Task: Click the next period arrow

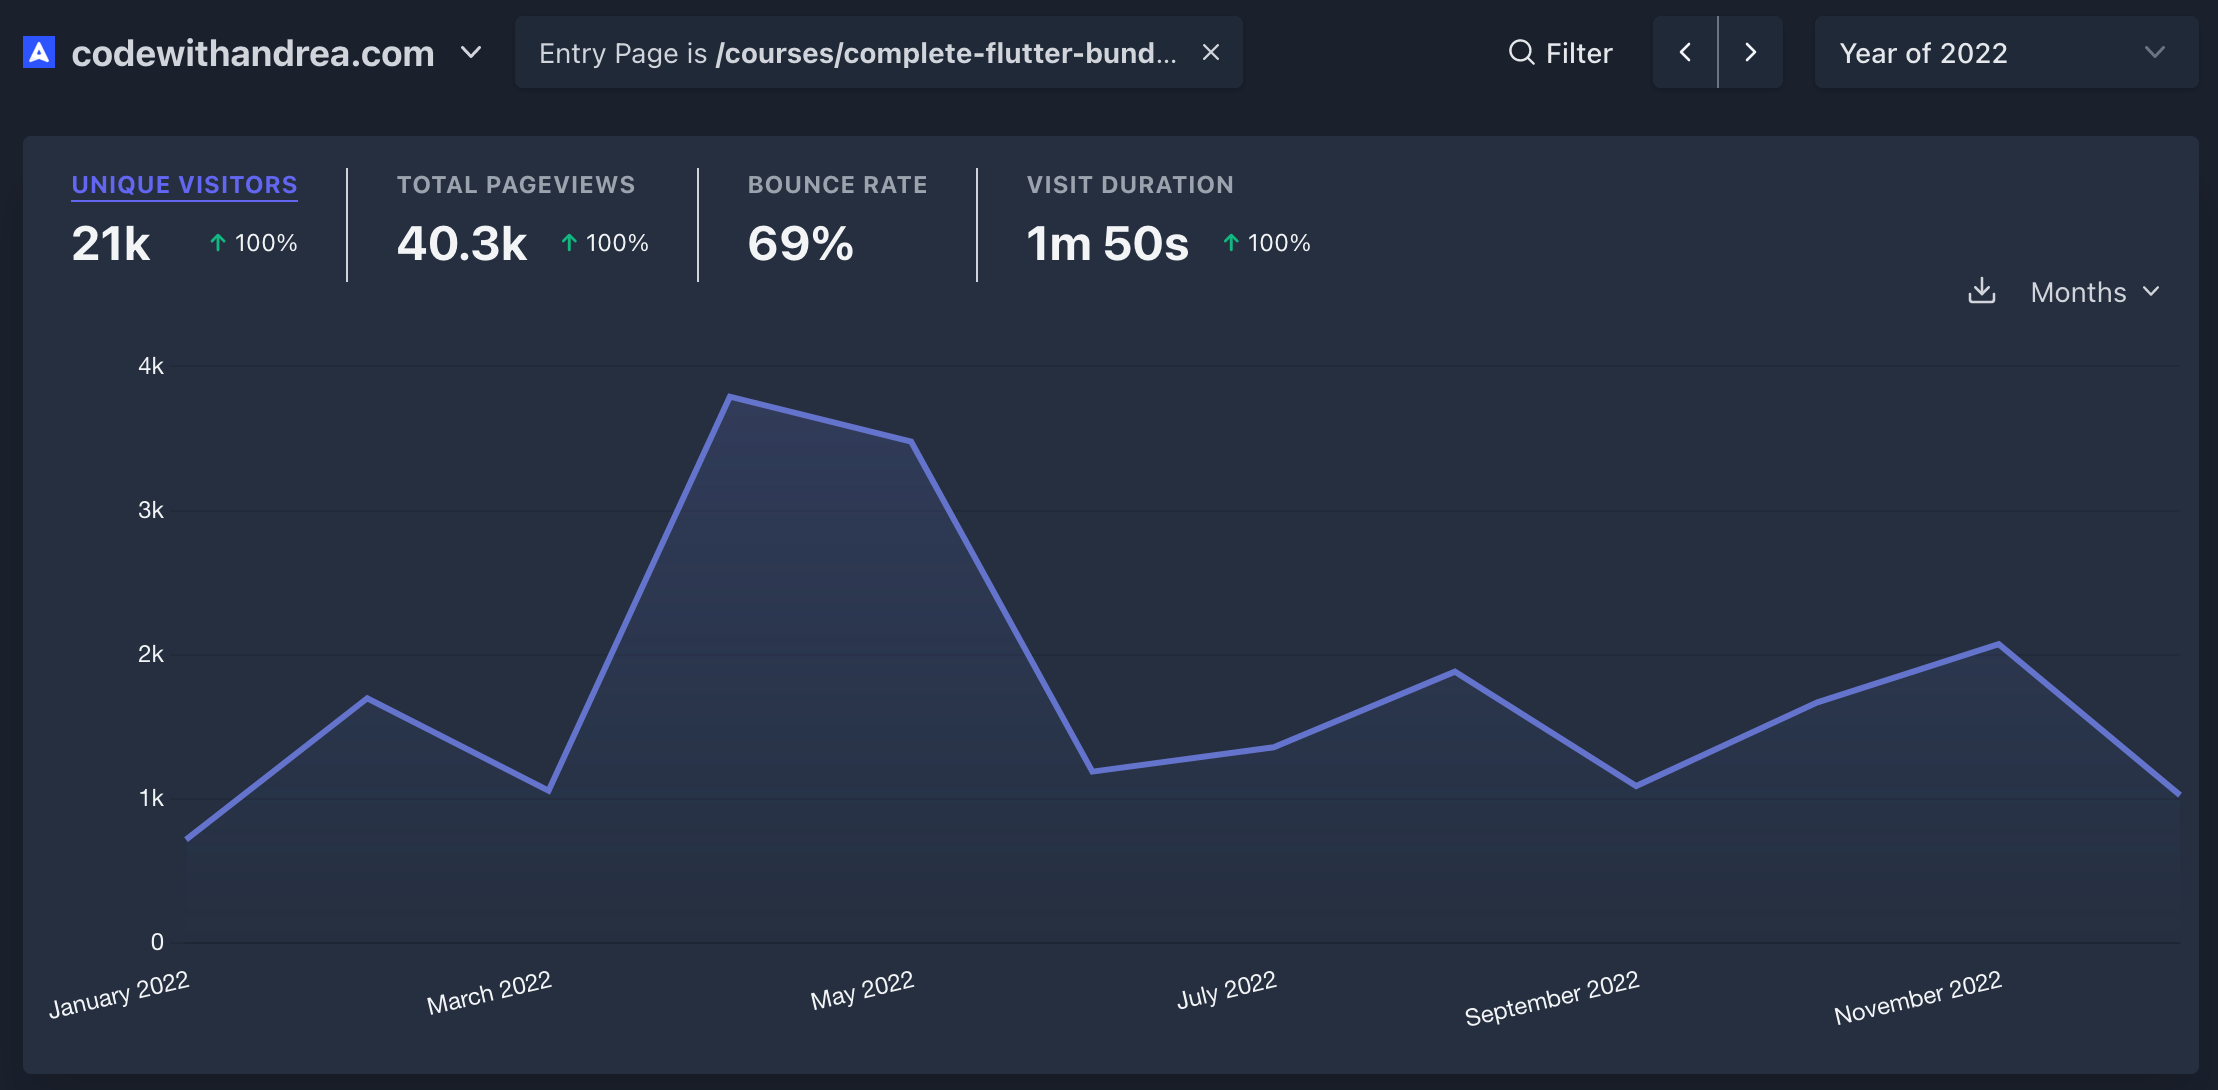Action: (1751, 52)
